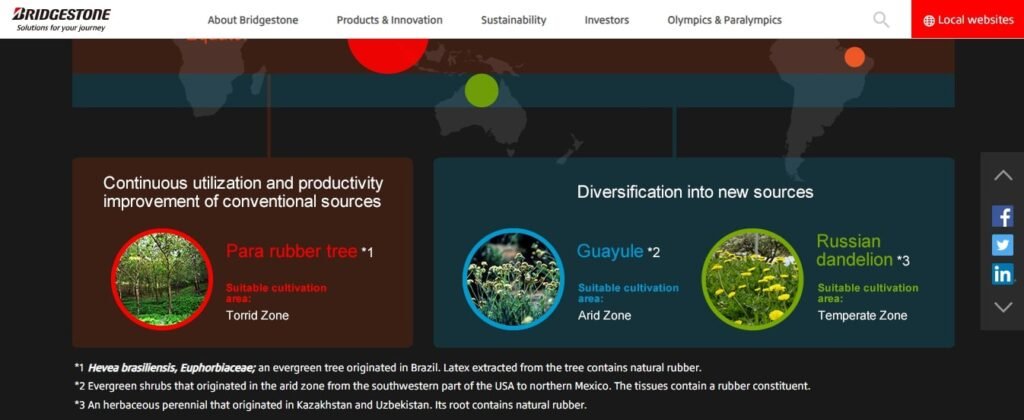
Task: Click the down chevron in the side panel
Action: point(1003,306)
